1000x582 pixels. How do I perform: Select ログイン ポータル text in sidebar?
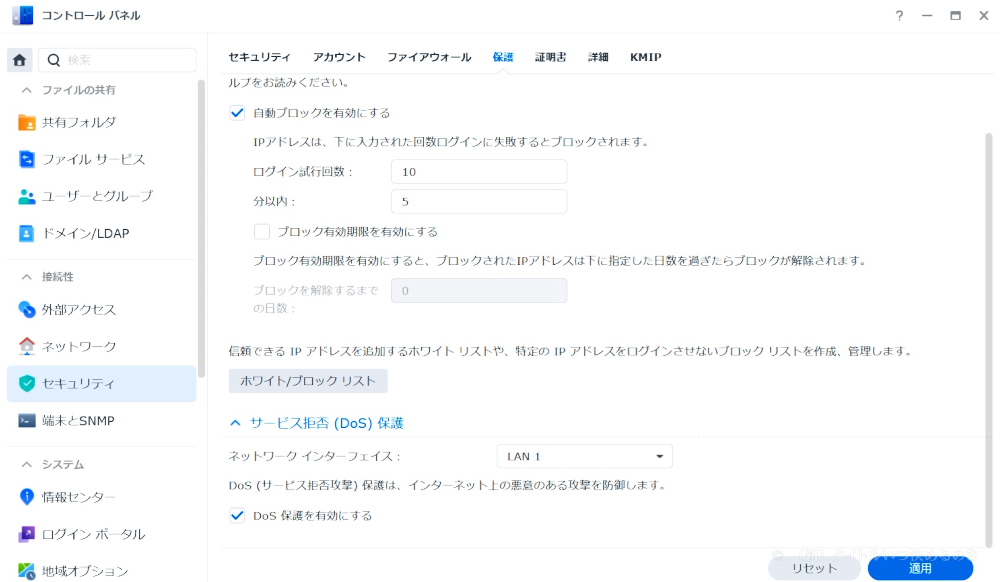(94, 534)
